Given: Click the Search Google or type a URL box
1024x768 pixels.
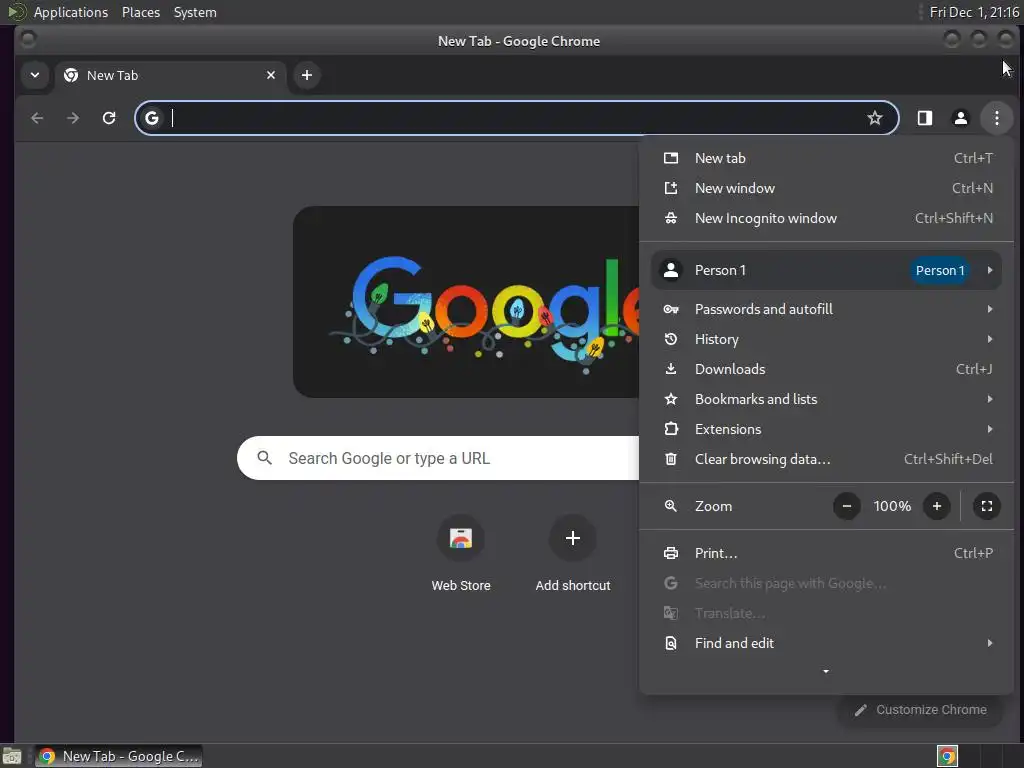Looking at the screenshot, I should pyautogui.click(x=438, y=458).
